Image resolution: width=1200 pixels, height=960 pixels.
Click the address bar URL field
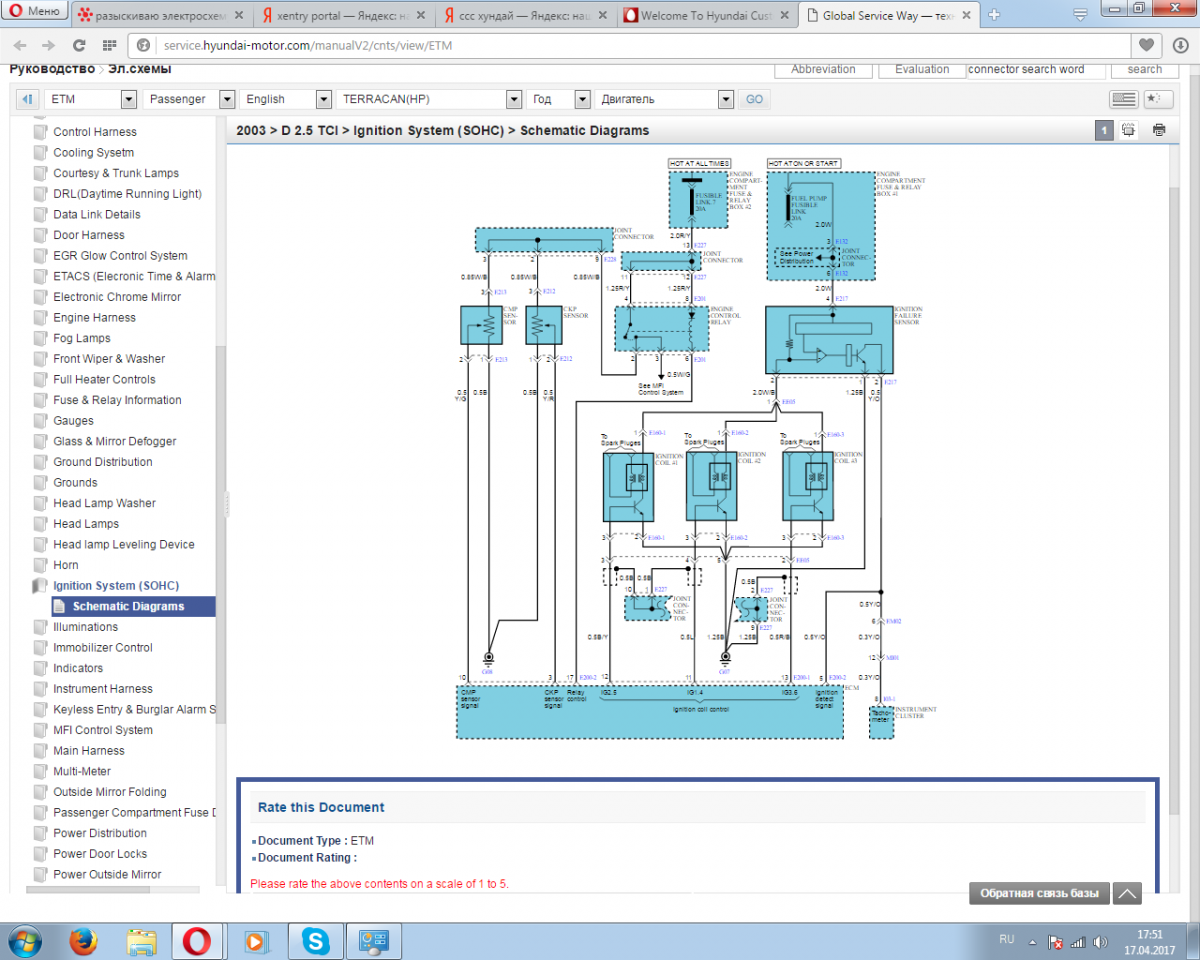(640, 45)
